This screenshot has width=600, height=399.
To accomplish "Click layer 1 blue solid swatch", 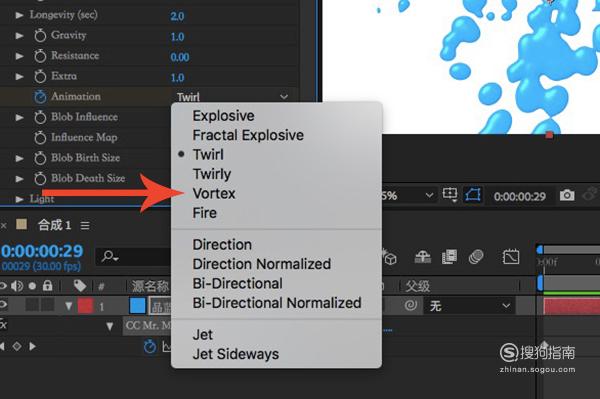I will point(137,306).
